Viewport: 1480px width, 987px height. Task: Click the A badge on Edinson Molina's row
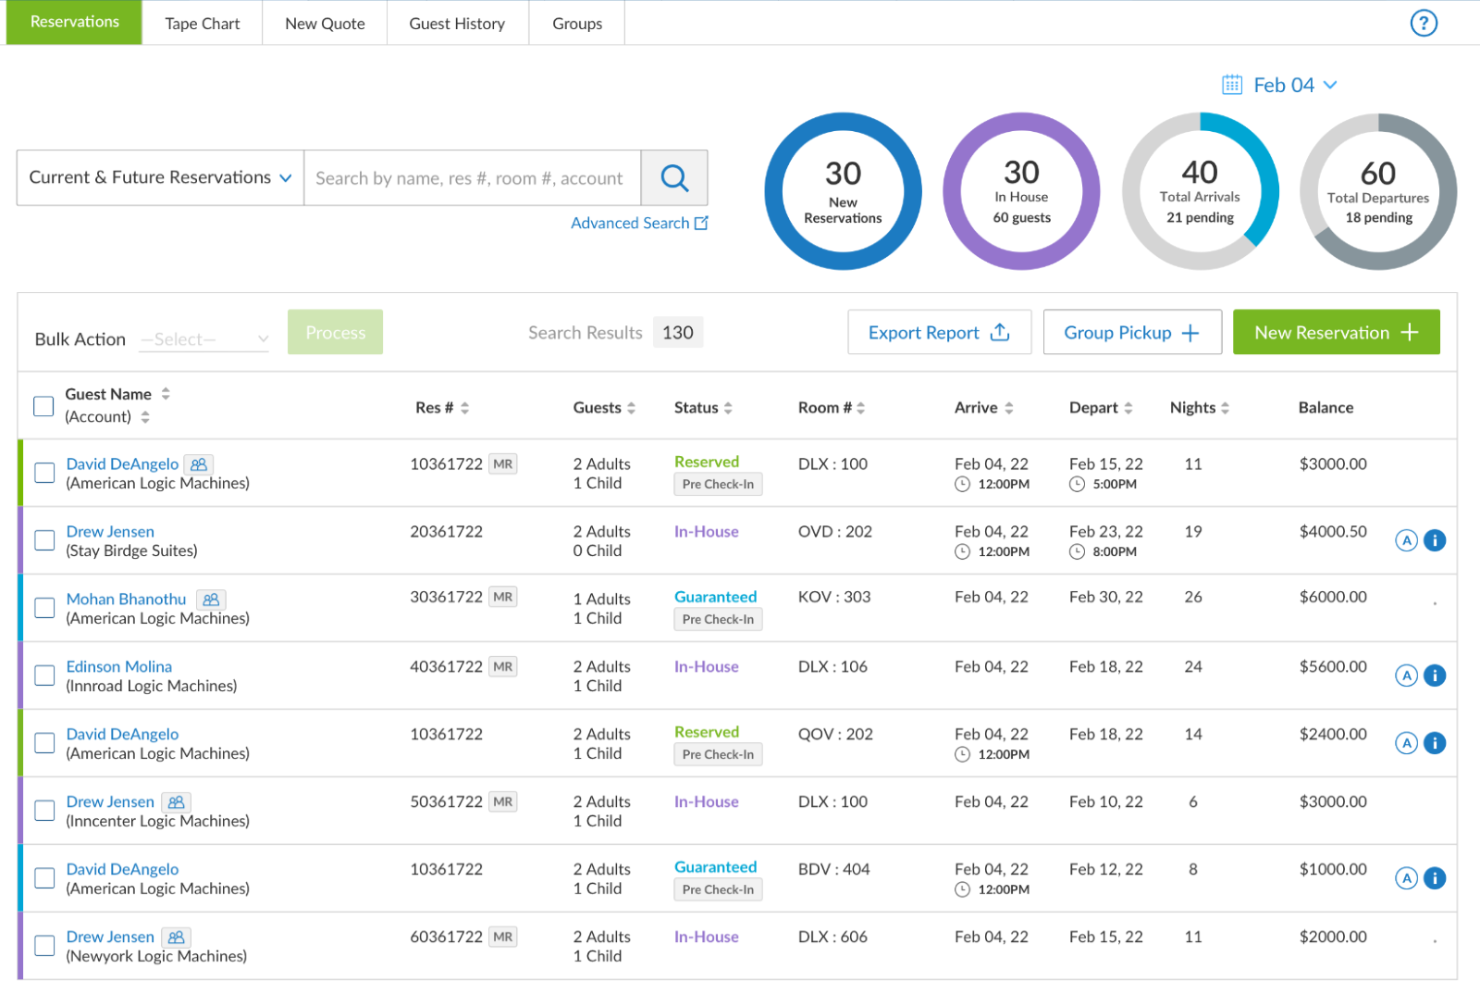tap(1407, 675)
